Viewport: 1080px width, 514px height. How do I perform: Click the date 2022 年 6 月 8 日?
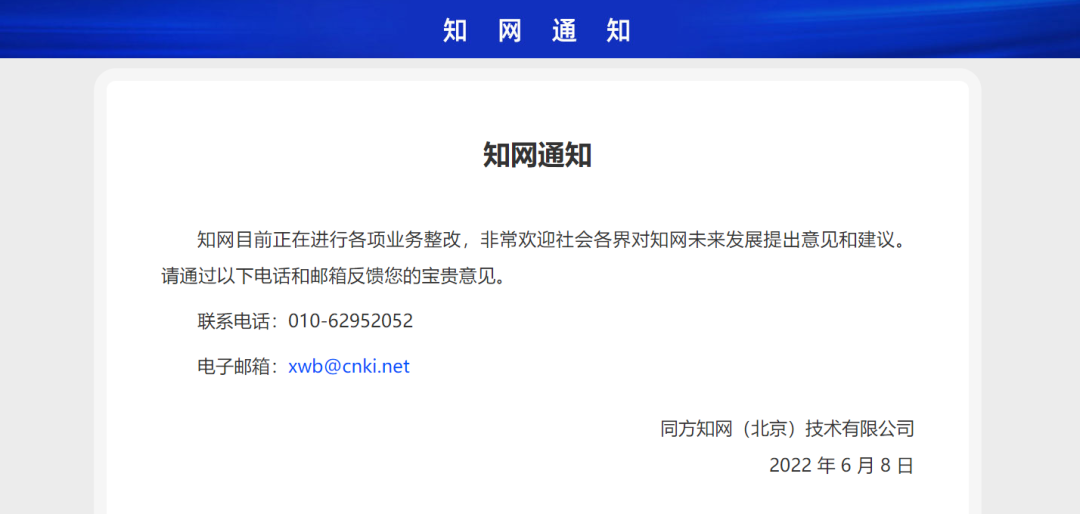click(842, 465)
